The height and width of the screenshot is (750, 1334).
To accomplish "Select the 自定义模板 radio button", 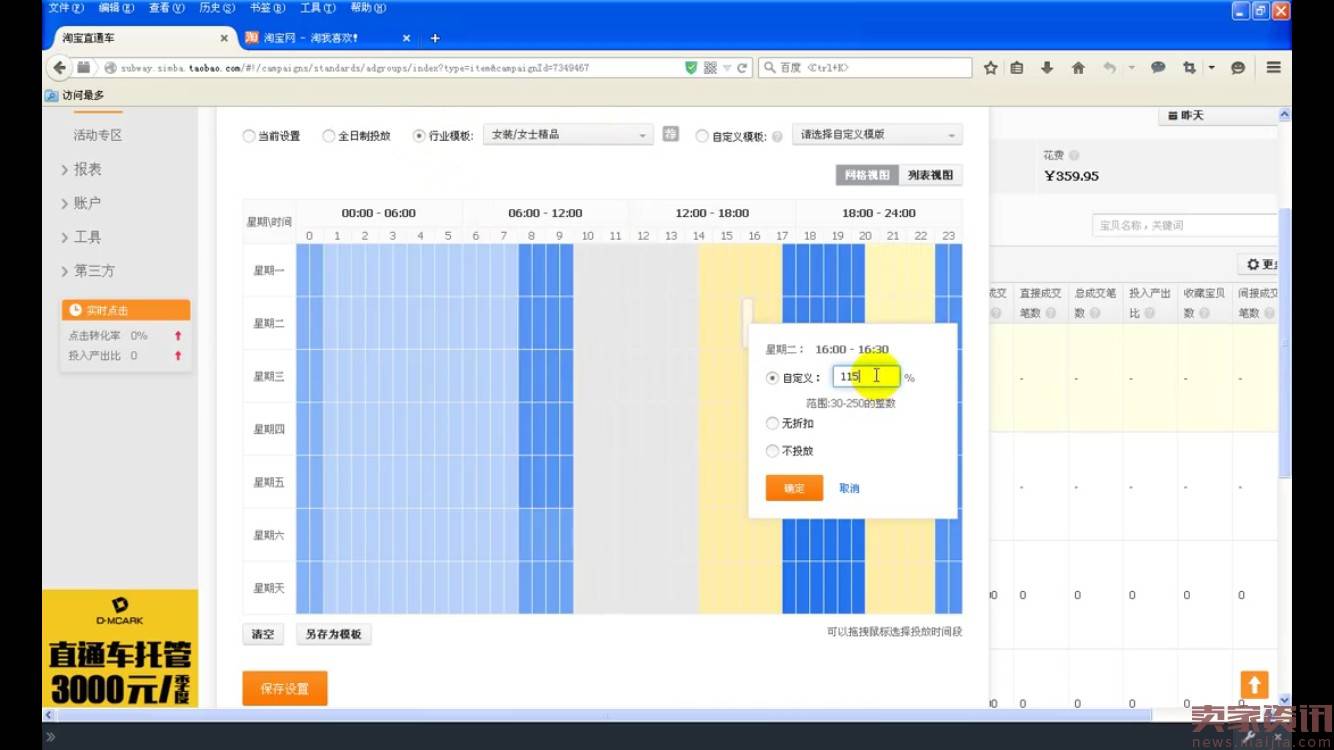I will point(702,136).
